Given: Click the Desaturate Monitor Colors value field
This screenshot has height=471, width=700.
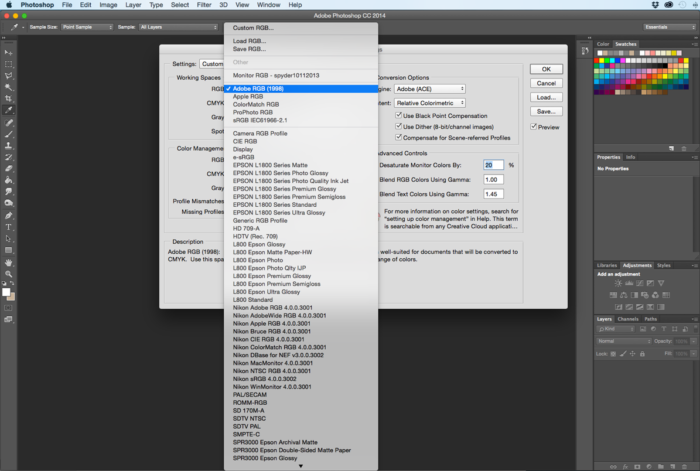Looking at the screenshot, I should click(x=493, y=164).
